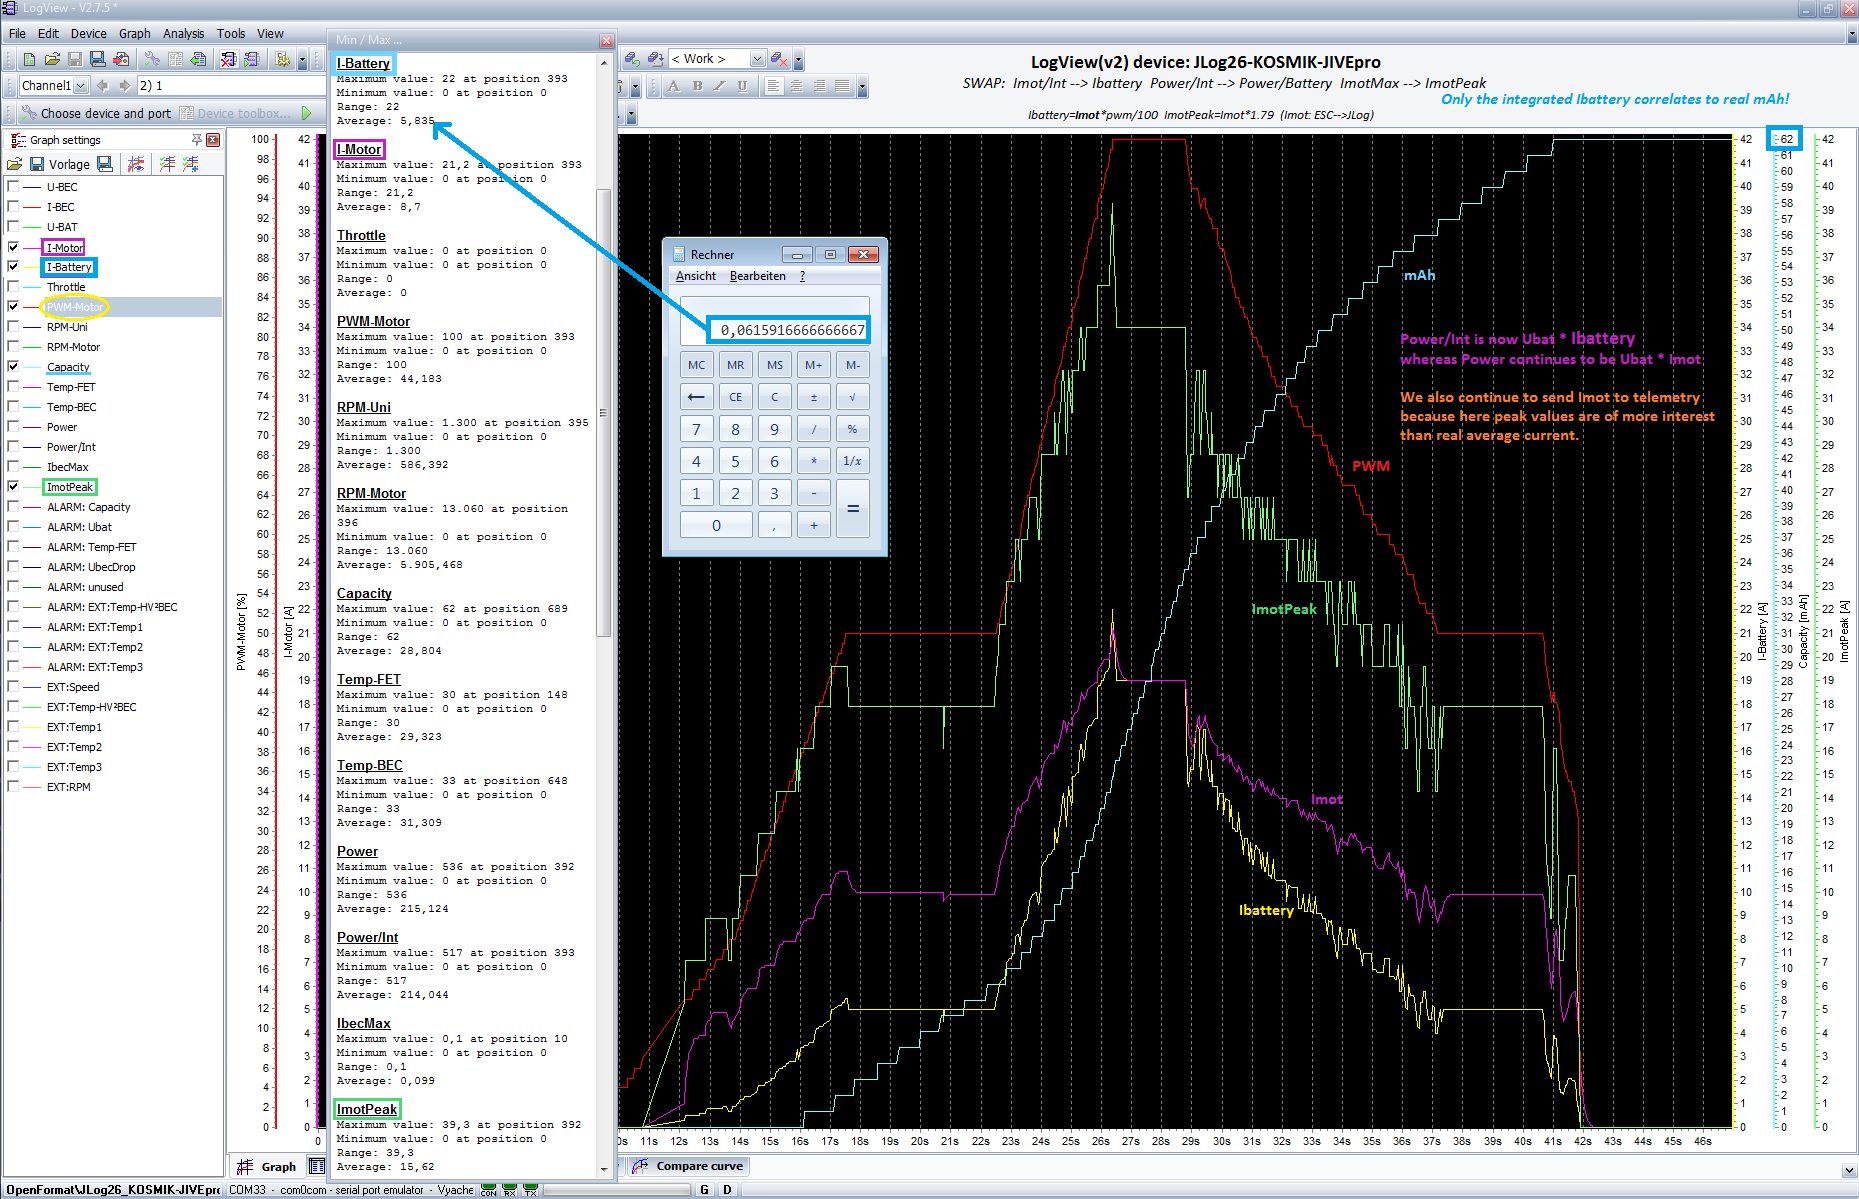
Task: Click Choose device and port button
Action: tap(96, 113)
